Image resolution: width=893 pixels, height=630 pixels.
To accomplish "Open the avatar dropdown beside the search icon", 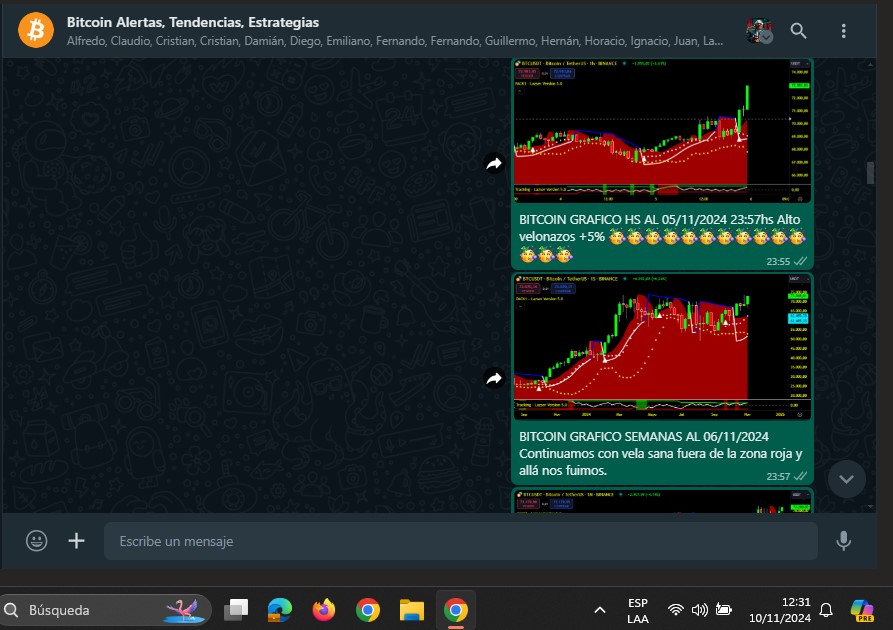I will click(760, 32).
